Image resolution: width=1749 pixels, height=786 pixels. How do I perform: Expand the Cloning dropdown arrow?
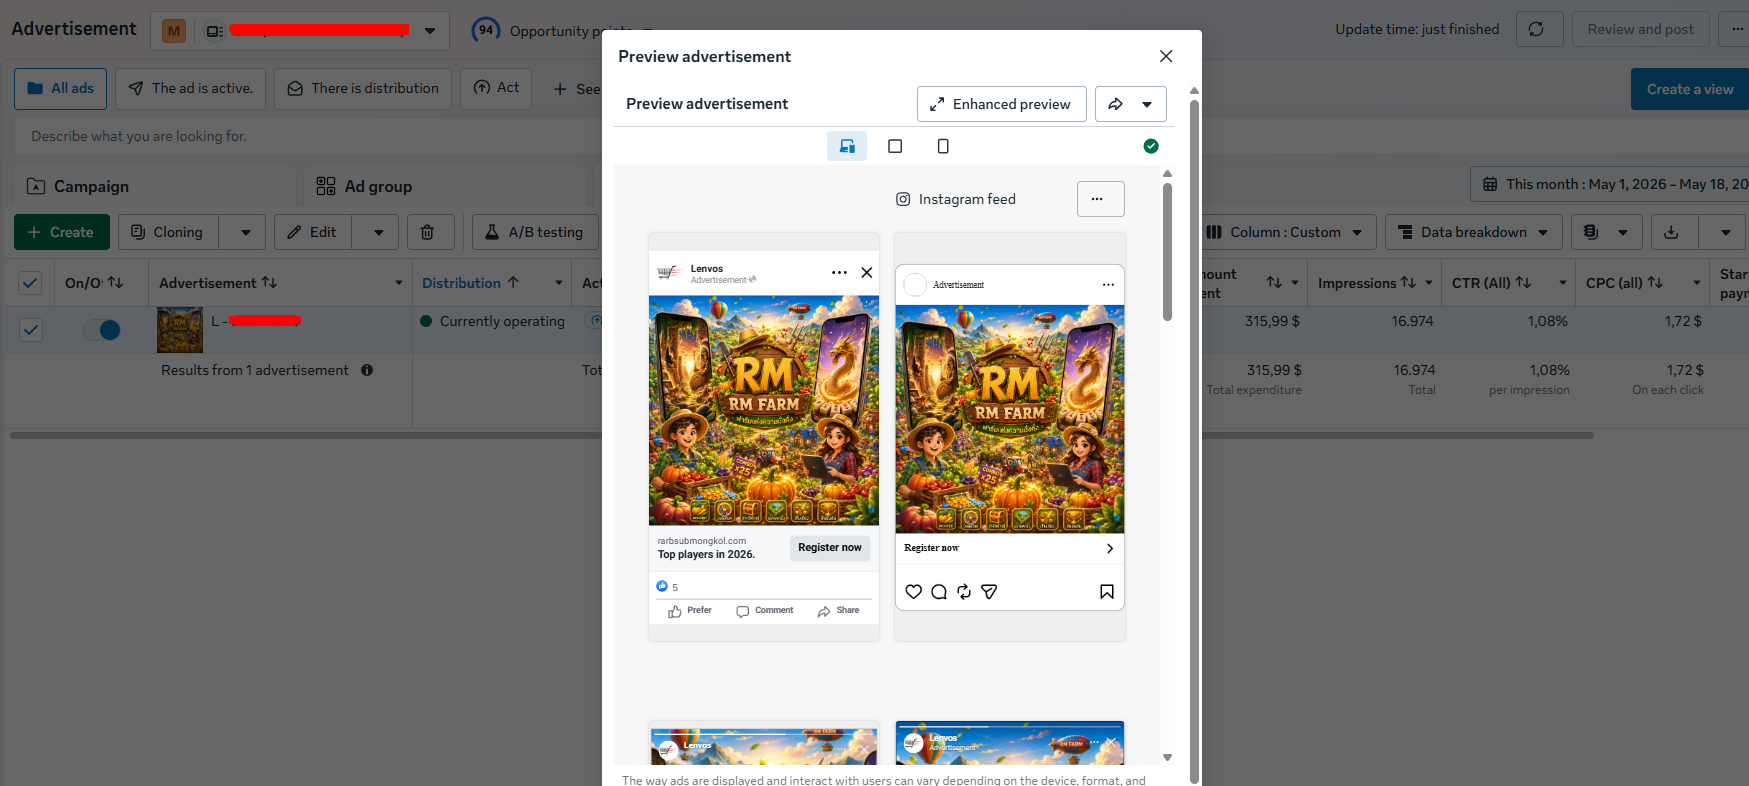tap(245, 232)
